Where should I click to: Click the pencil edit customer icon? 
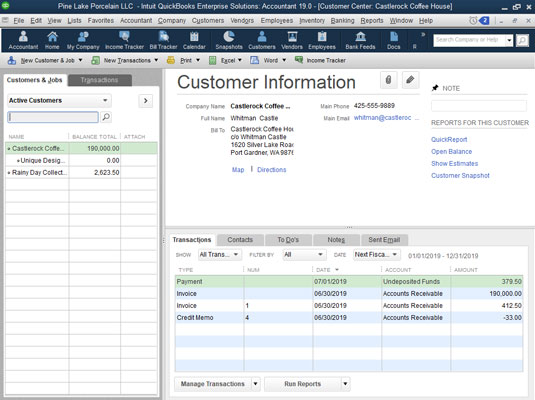pos(410,80)
